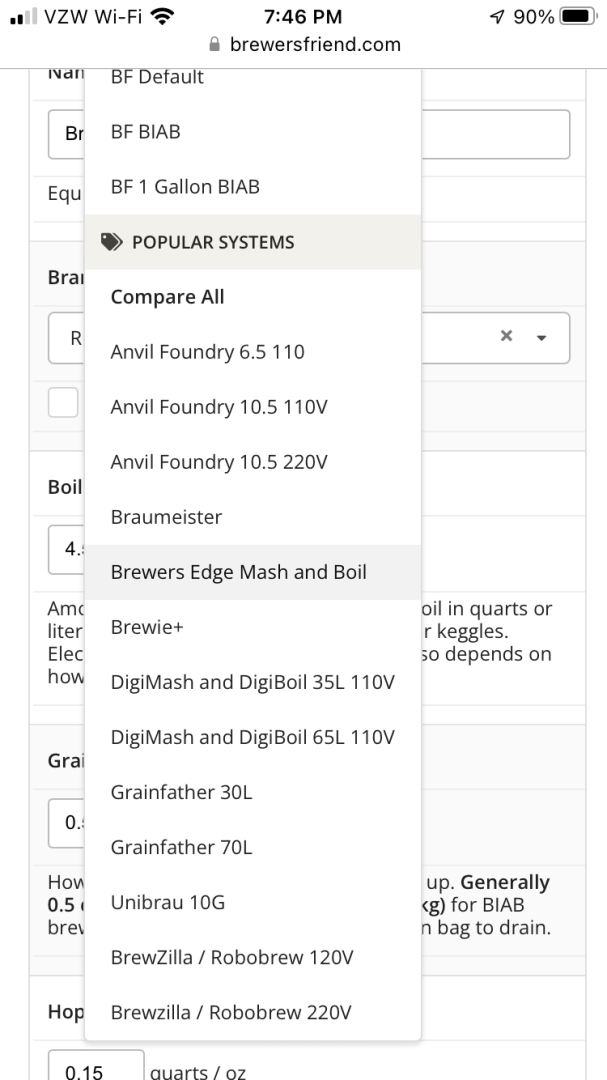Choose Braumeister system
This screenshot has width=607, height=1080.
click(166, 517)
